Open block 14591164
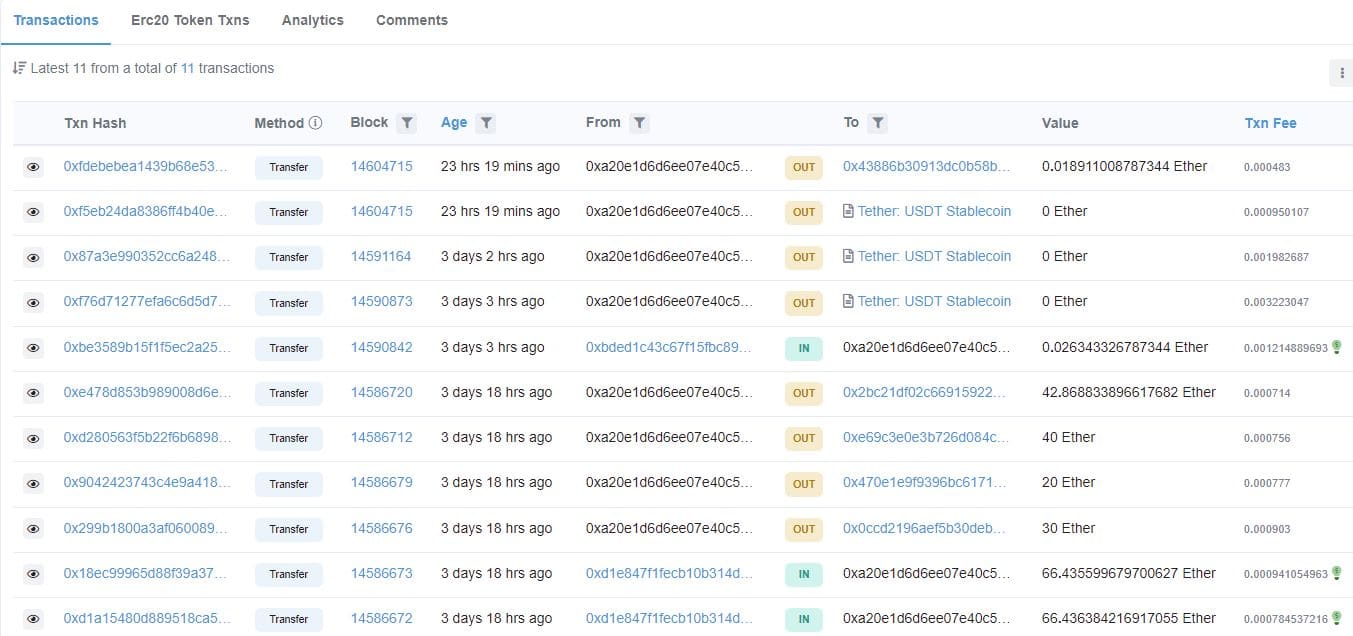The image size is (1353, 636). pyautogui.click(x=381, y=256)
